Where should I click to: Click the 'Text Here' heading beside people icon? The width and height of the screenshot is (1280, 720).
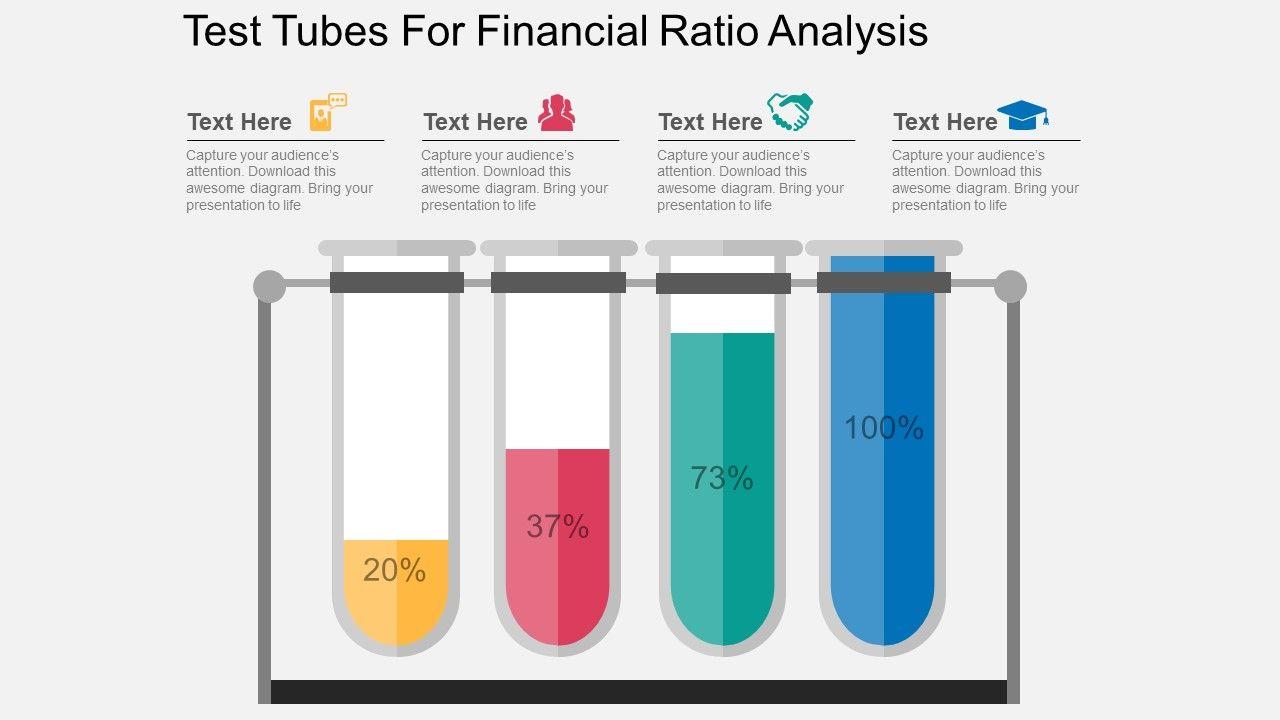[475, 122]
